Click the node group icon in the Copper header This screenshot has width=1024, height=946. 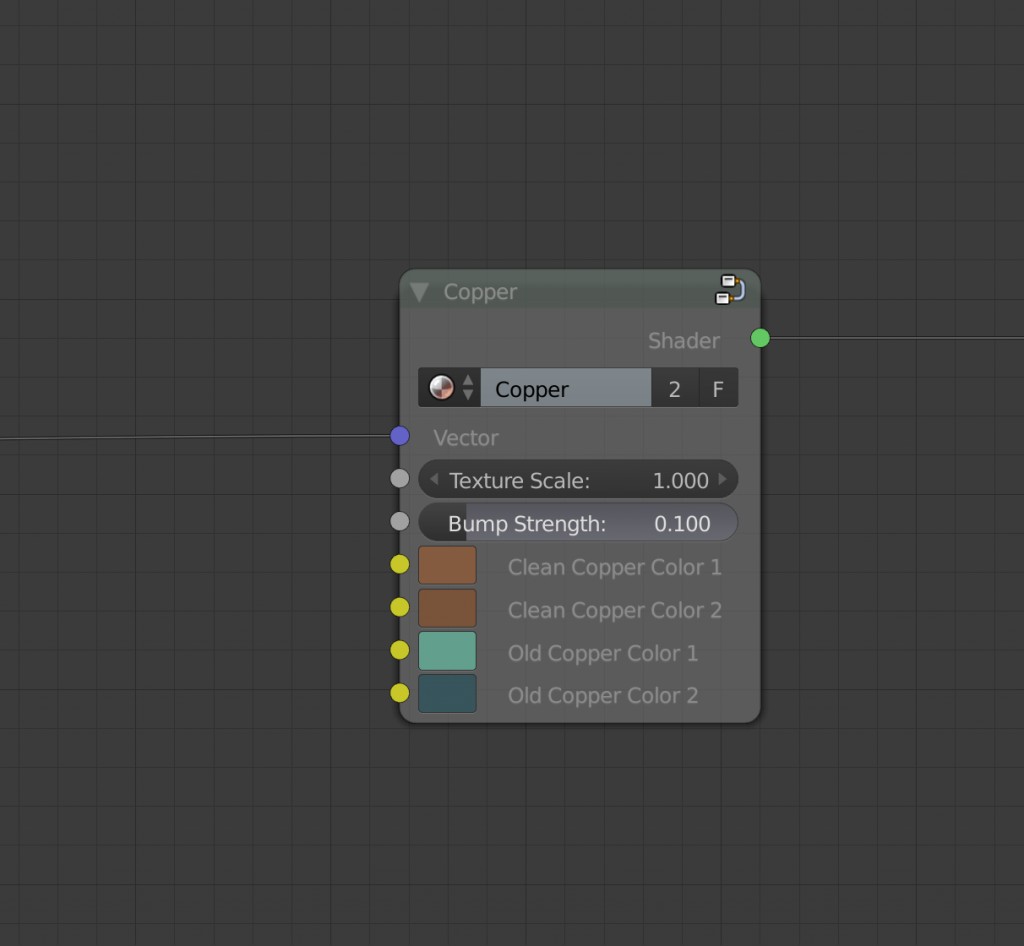(729, 289)
